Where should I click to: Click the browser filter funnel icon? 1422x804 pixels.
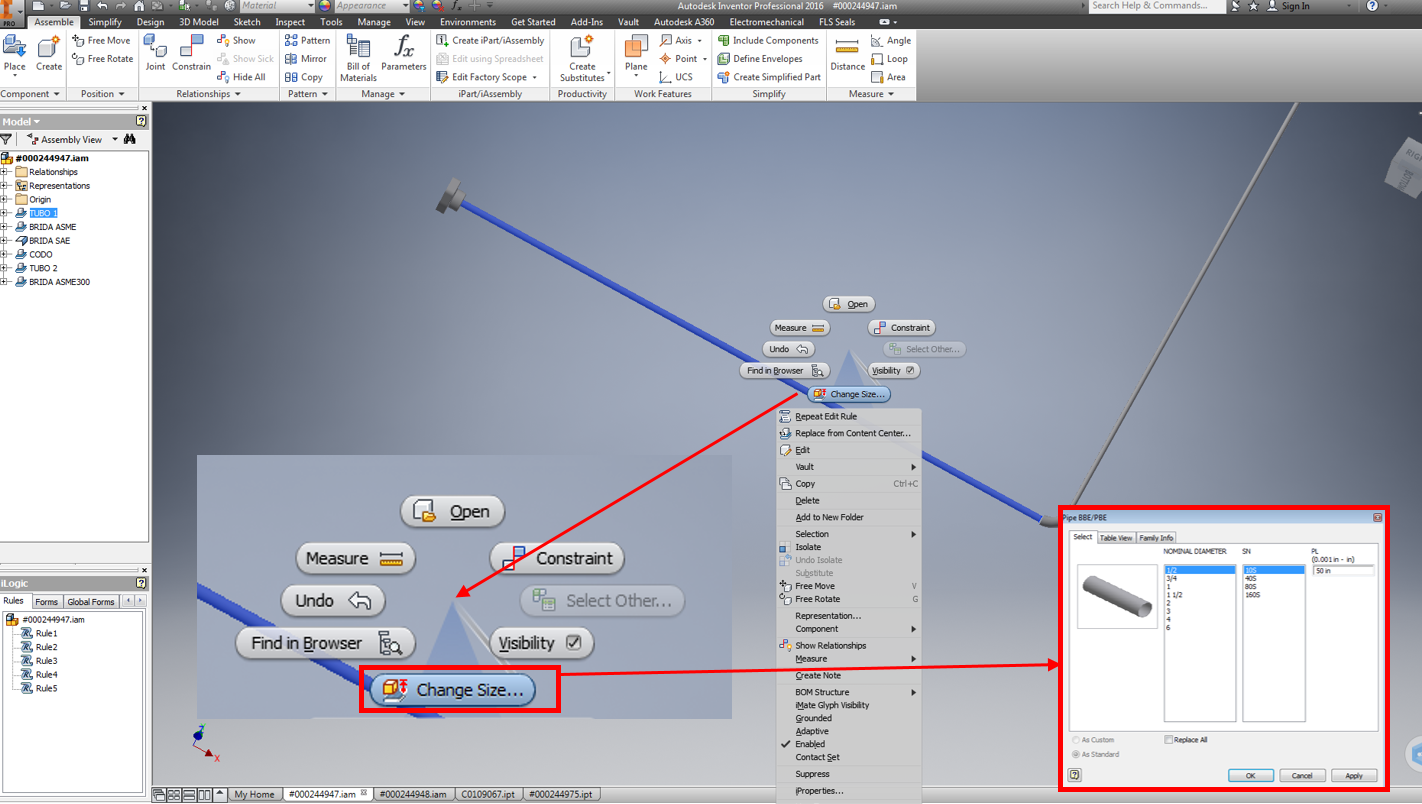pyautogui.click(x=6, y=139)
